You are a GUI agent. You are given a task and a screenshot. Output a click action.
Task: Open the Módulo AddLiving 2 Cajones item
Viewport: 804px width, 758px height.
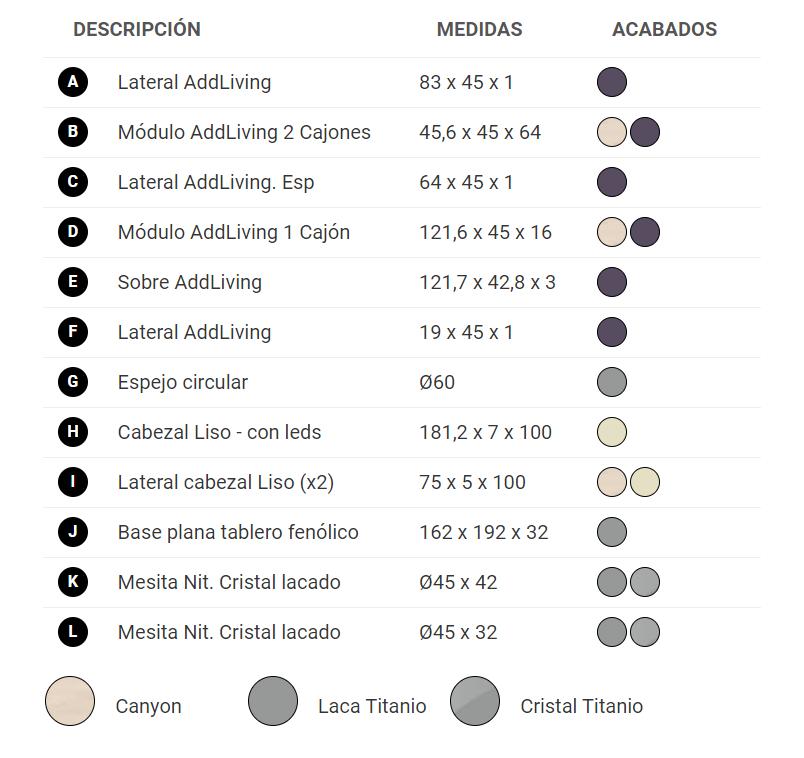click(x=244, y=132)
